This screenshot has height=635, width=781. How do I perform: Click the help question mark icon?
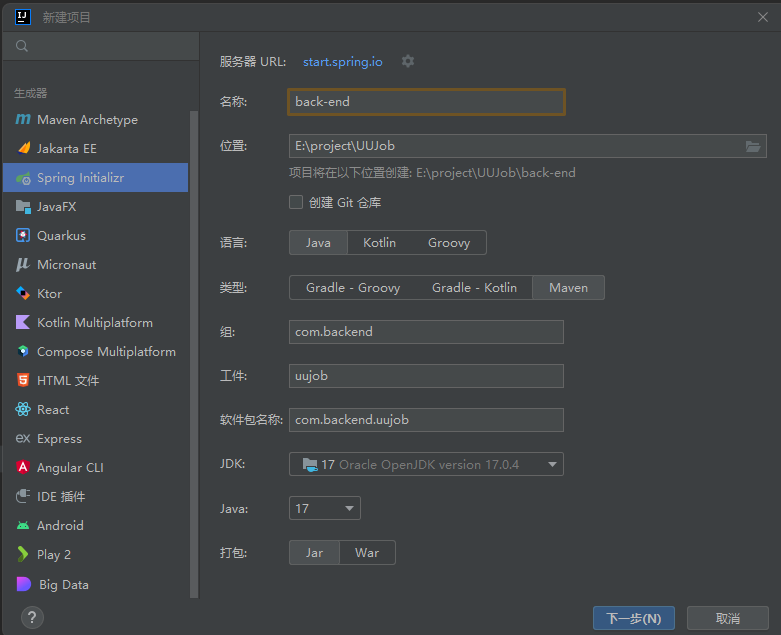[32, 617]
